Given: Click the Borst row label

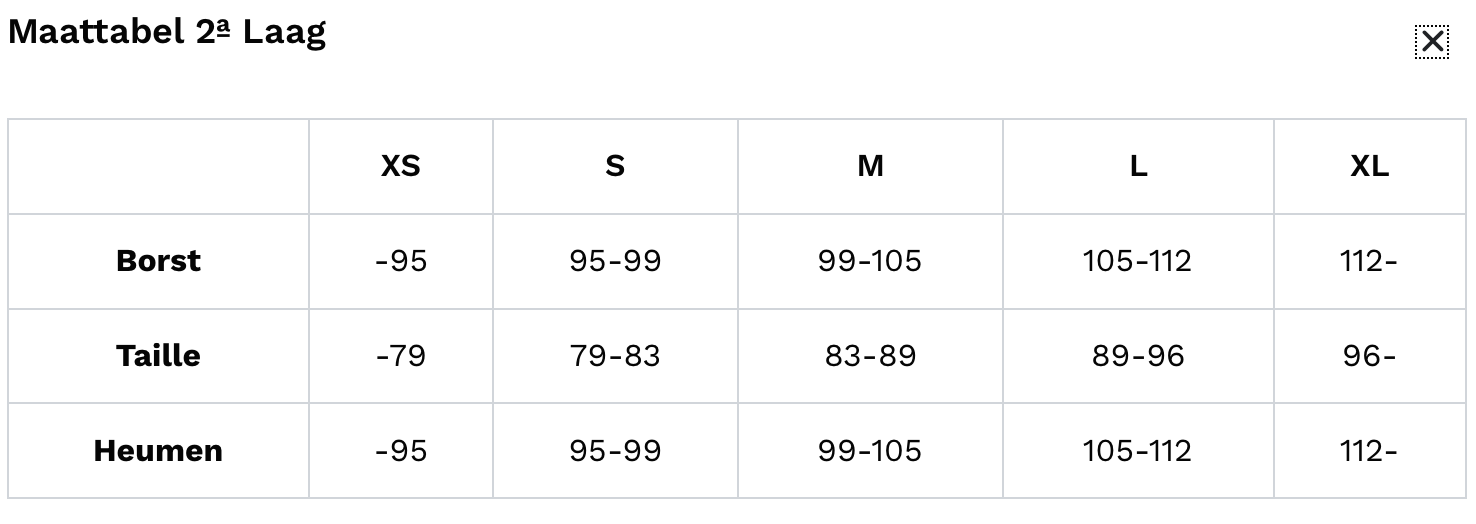Looking at the screenshot, I should (158, 261).
